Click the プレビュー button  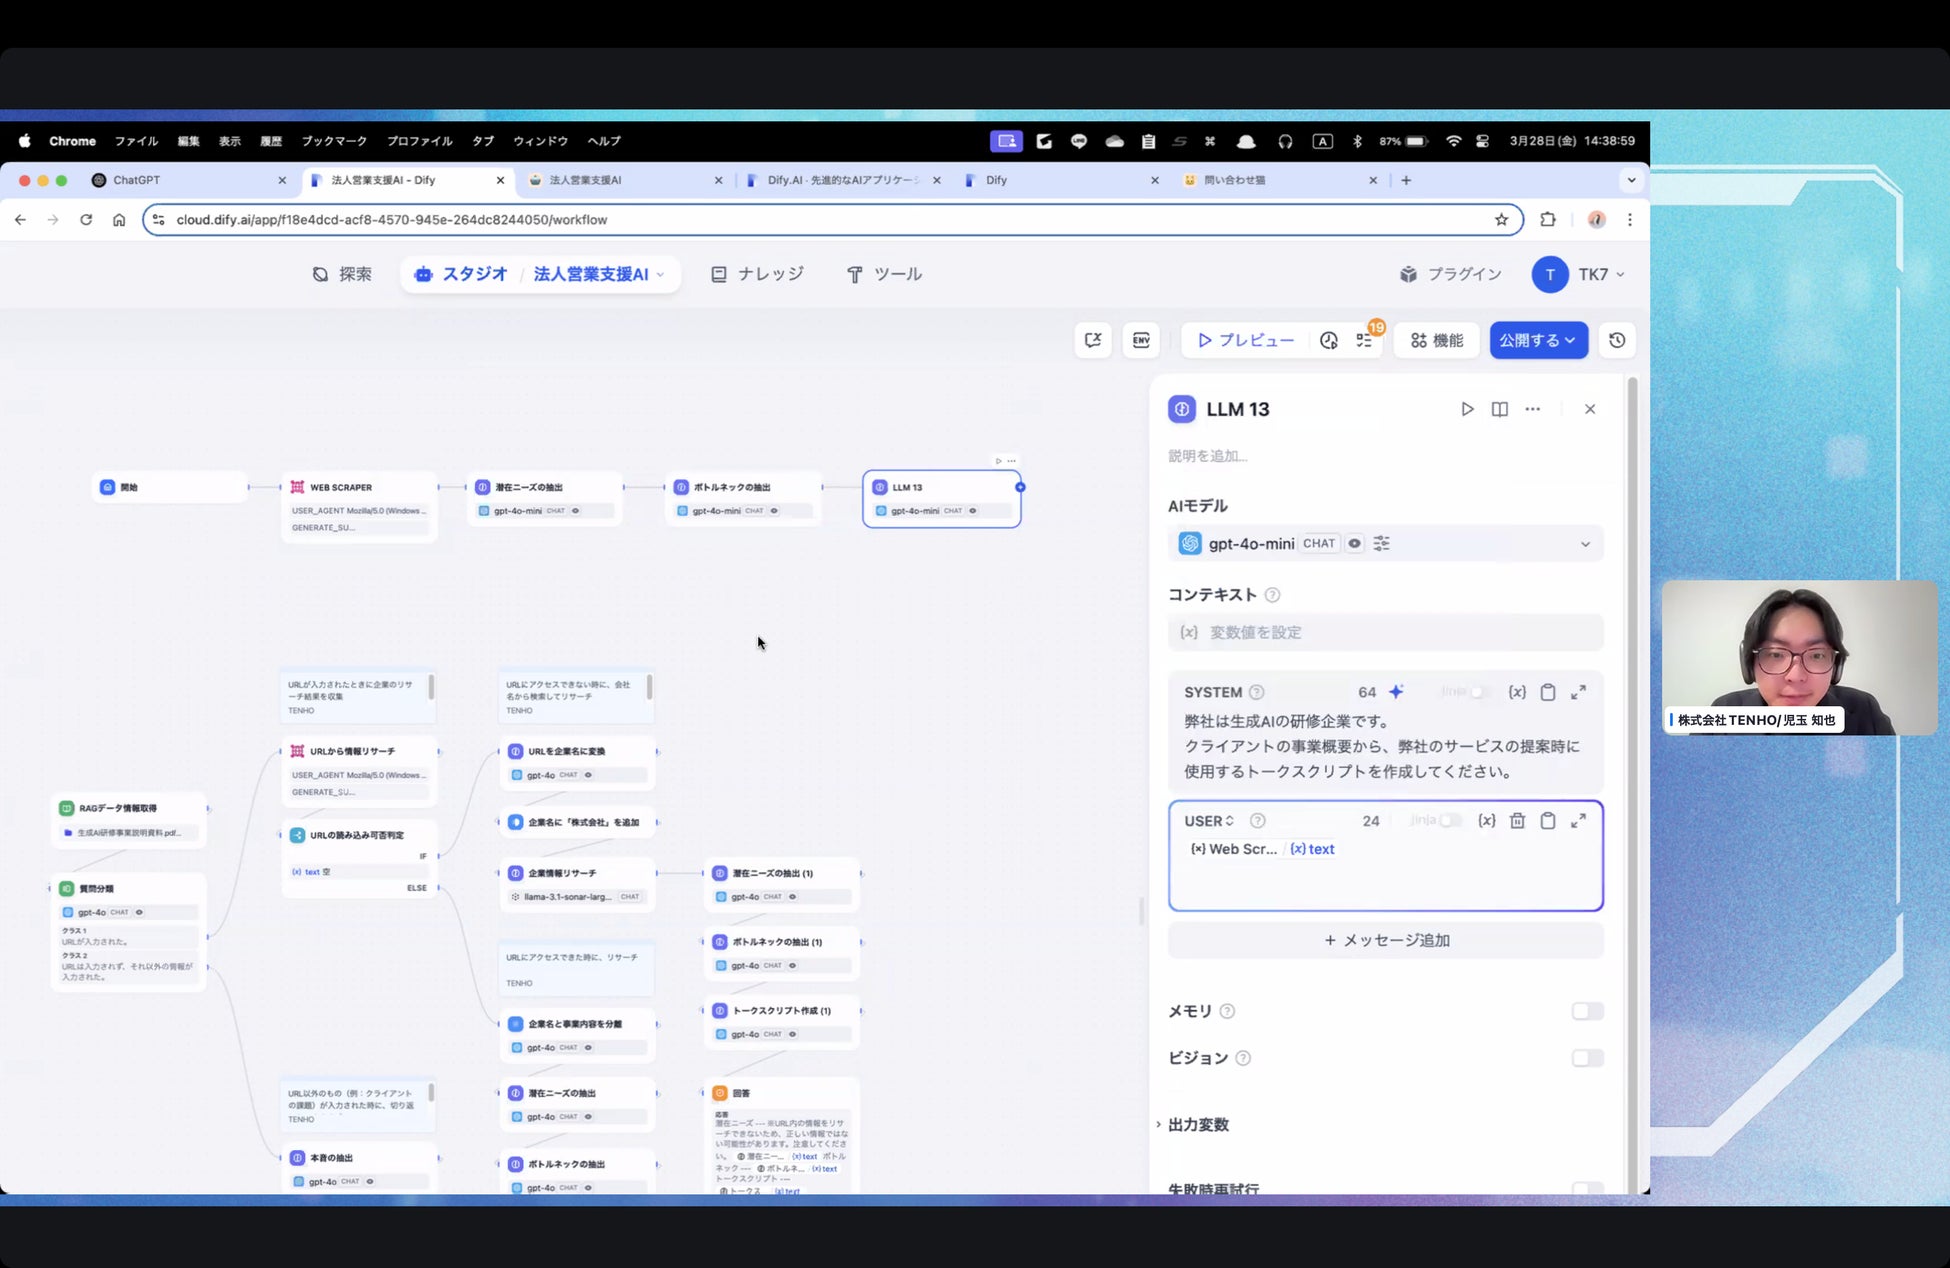click(1245, 340)
